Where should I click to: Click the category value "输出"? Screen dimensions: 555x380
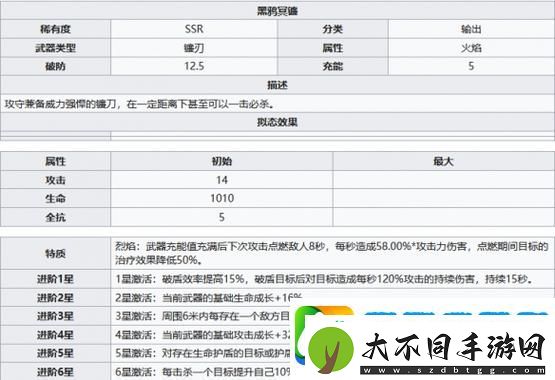click(x=471, y=29)
